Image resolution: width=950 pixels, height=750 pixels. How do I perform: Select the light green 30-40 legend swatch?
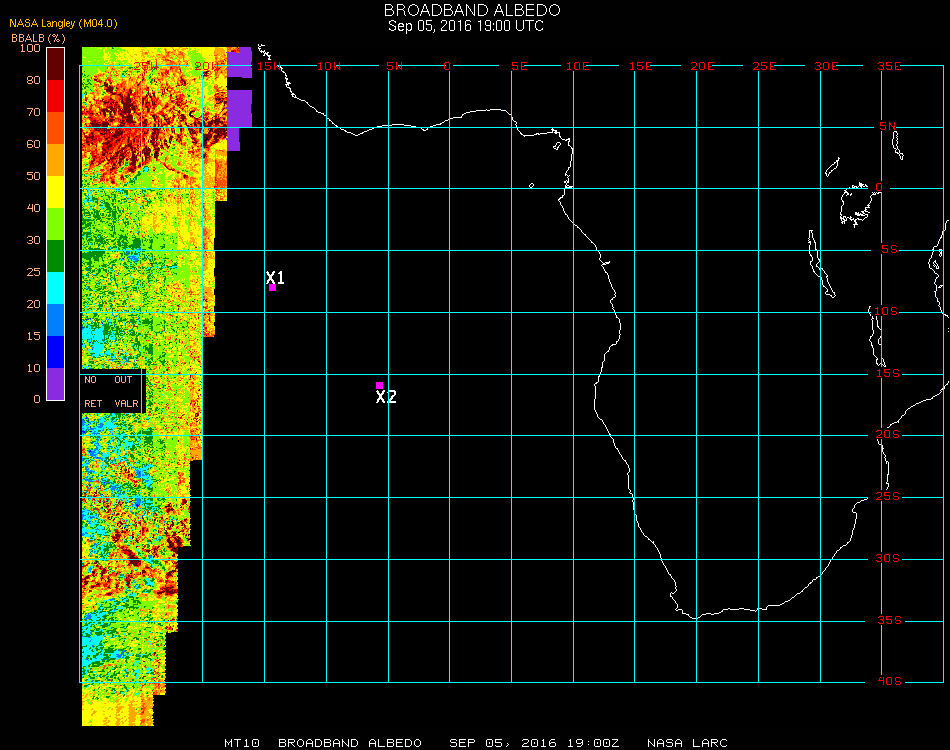click(x=56, y=224)
